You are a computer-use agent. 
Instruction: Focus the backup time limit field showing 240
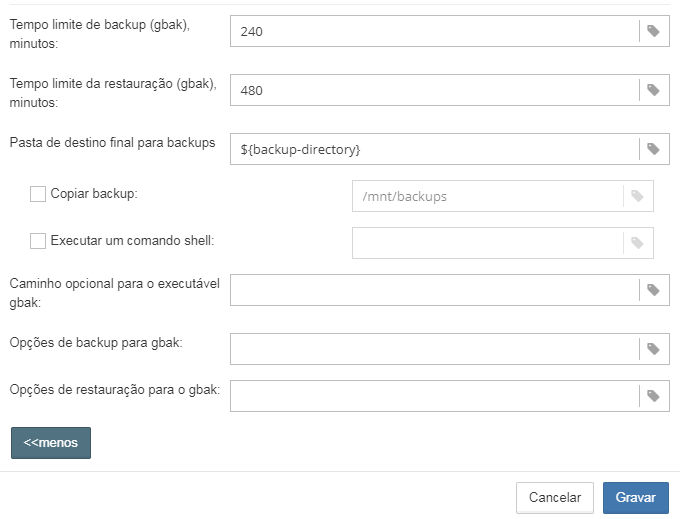(x=434, y=31)
